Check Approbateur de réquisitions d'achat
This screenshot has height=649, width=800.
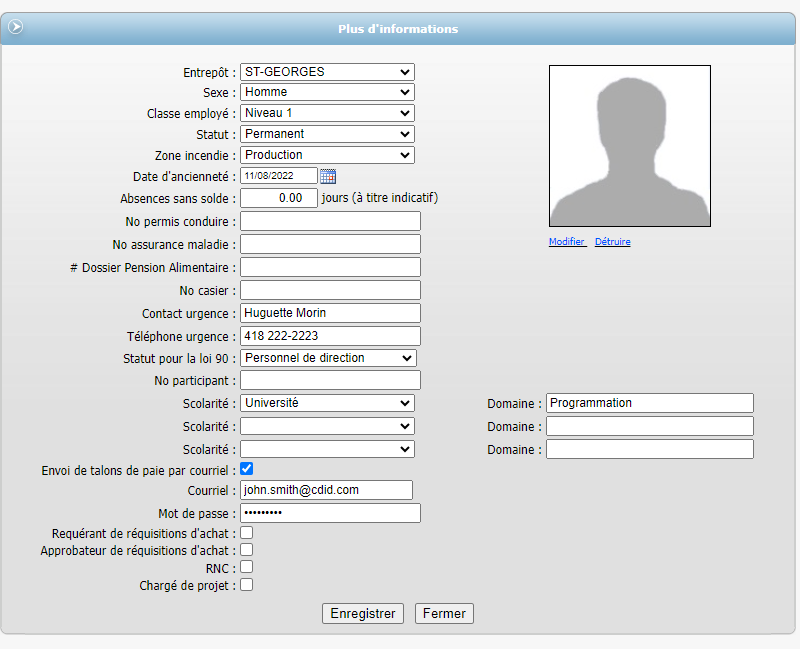point(246,550)
